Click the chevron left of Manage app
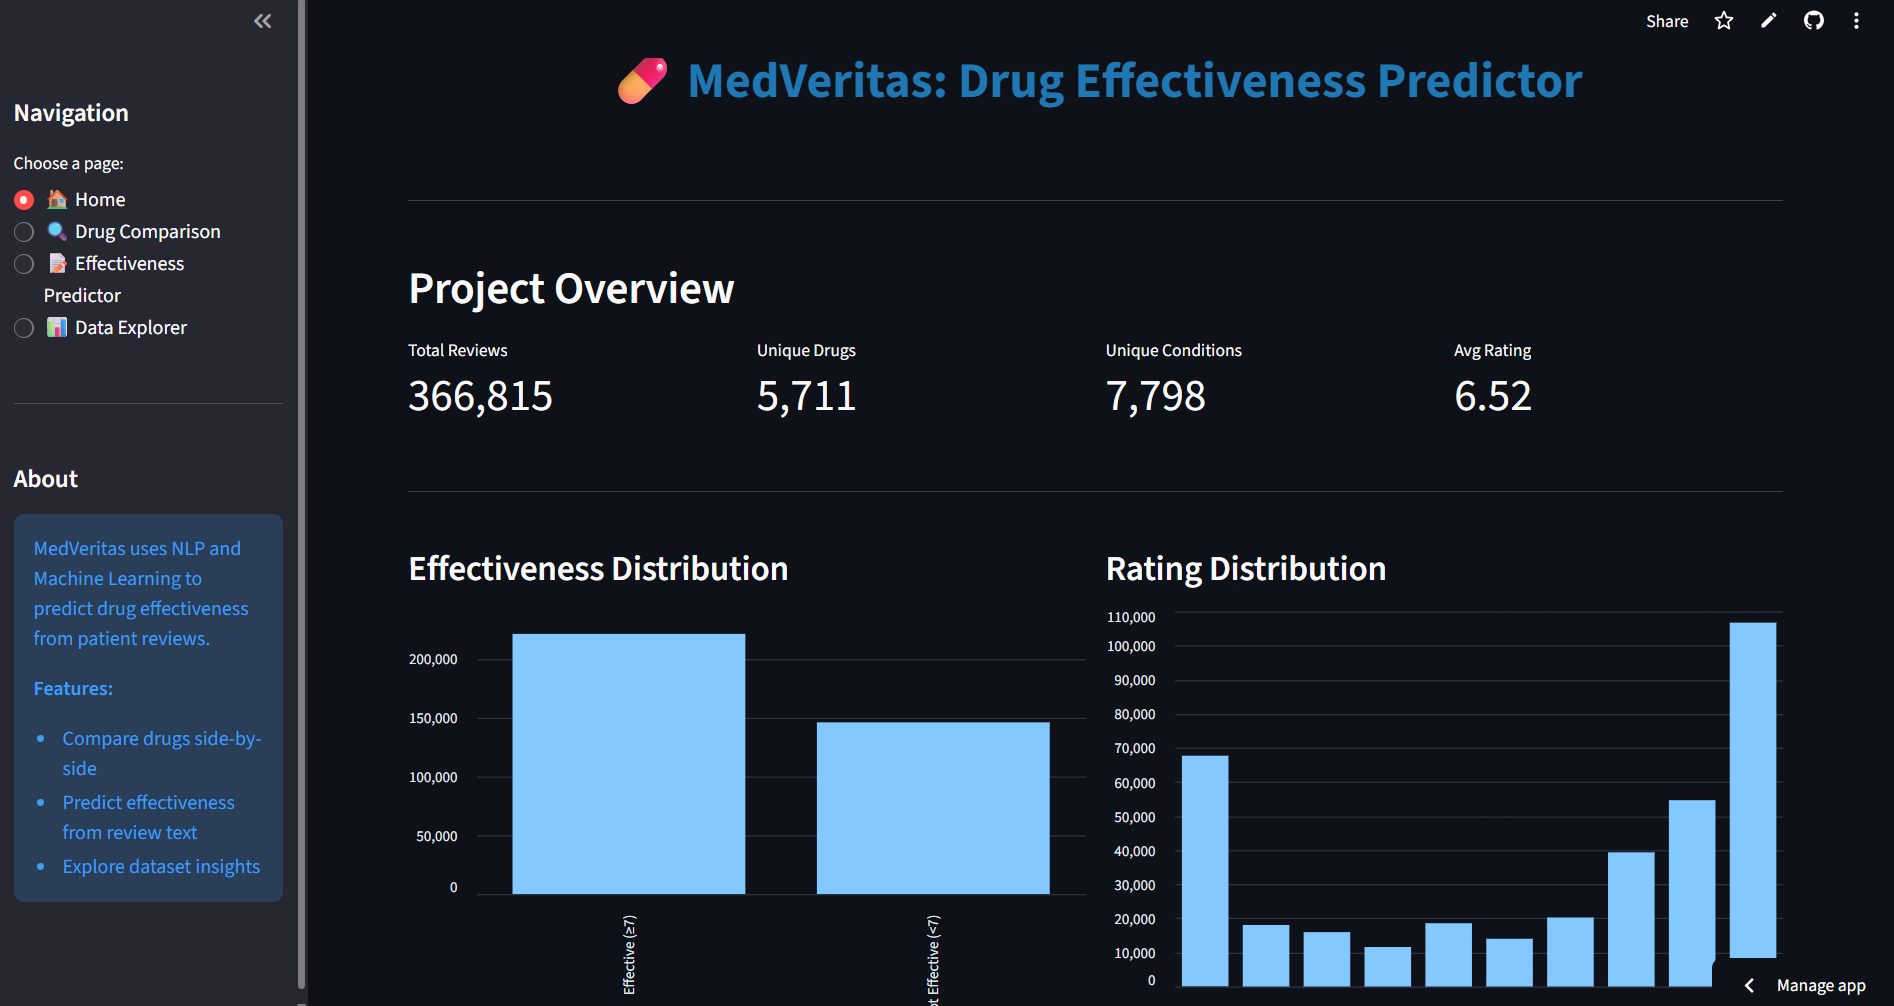 pos(1751,986)
